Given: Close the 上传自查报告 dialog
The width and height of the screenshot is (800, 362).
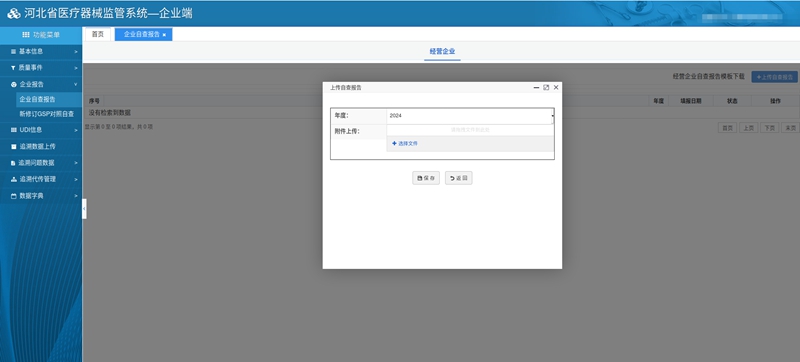Looking at the screenshot, I should tap(556, 88).
